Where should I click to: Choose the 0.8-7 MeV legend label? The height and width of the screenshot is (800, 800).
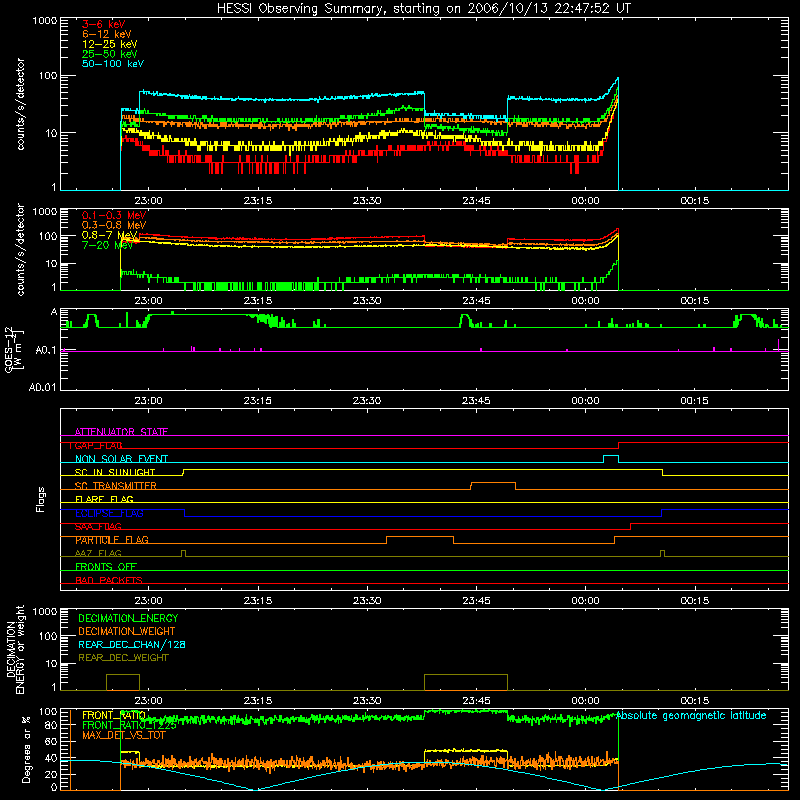pyautogui.click(x=108, y=235)
